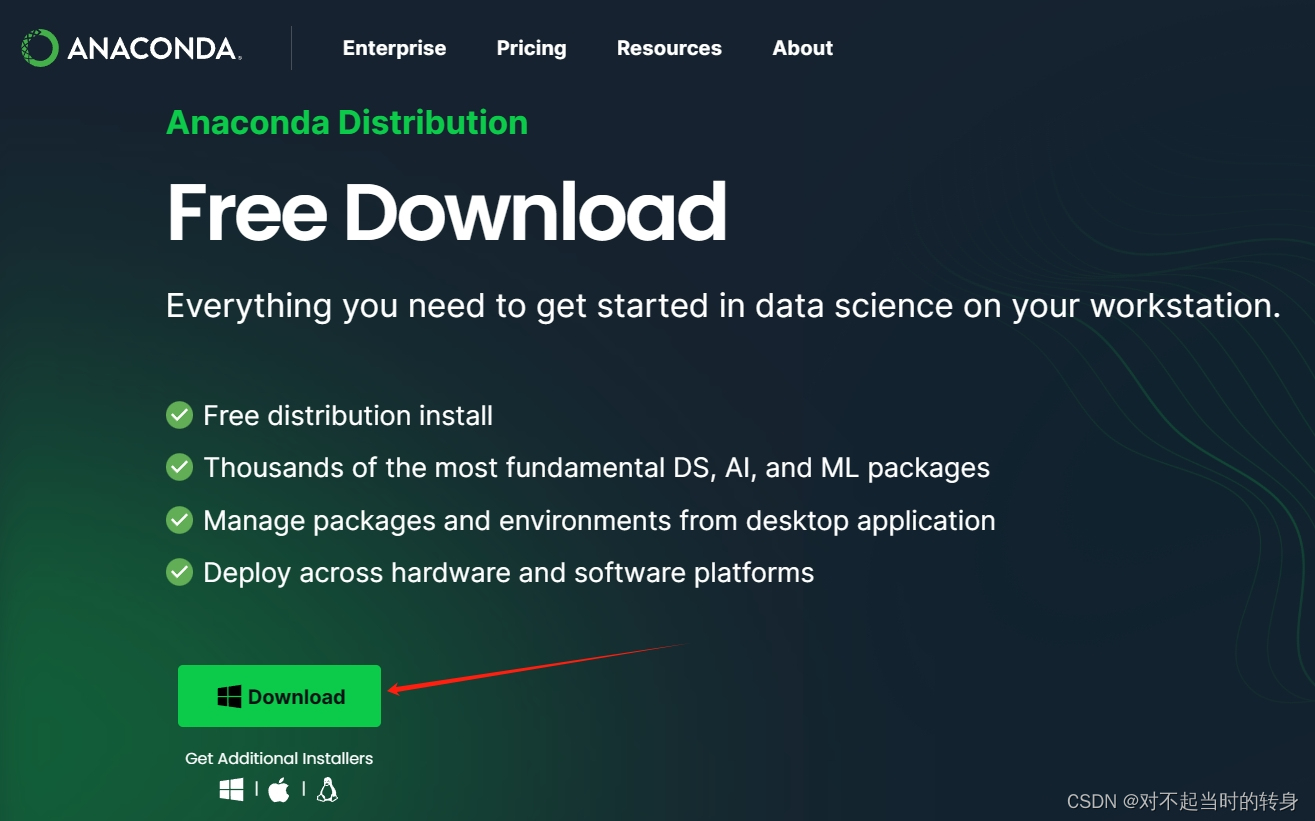Open the Pricing page
1315x821 pixels.
tap(531, 48)
